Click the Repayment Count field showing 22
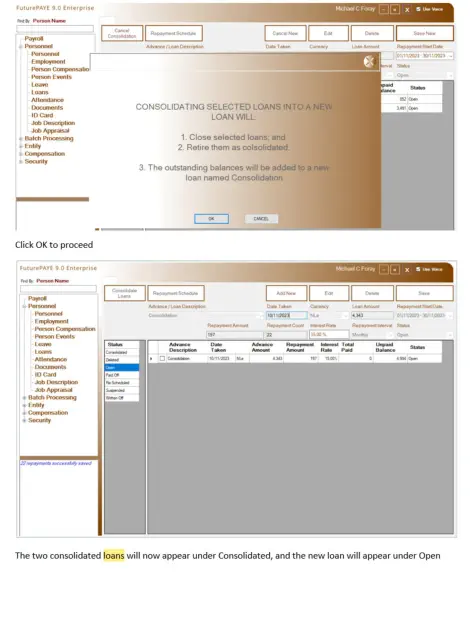470x628 pixels. coord(287,335)
